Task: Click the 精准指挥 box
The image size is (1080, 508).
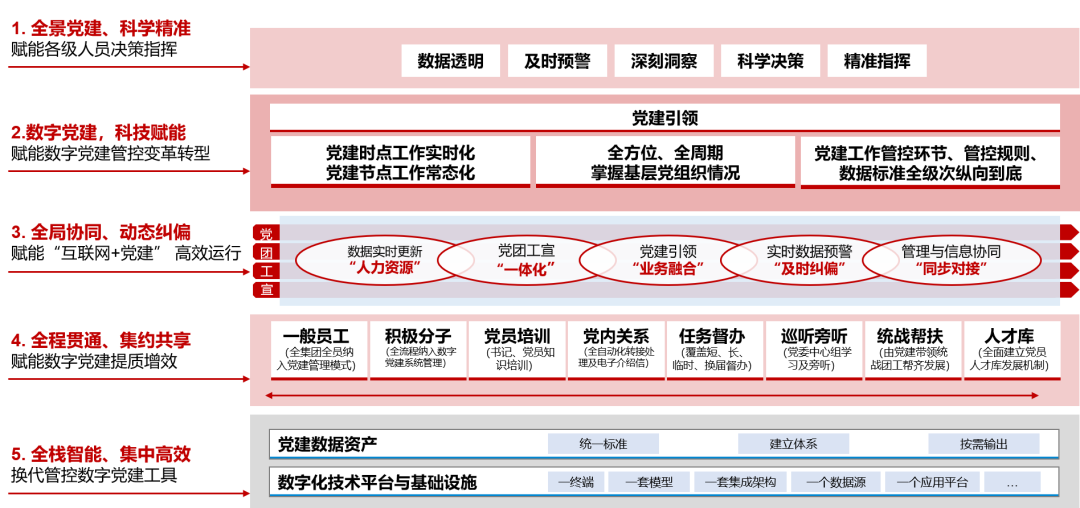Action: click(x=877, y=61)
